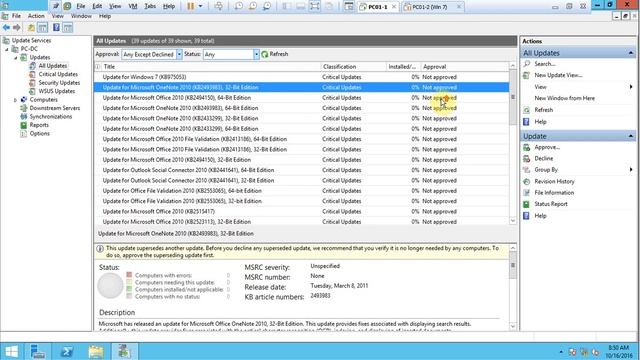Open File Explorer from the taskbar
The width and height of the screenshot is (640, 360).
[x=96, y=351]
